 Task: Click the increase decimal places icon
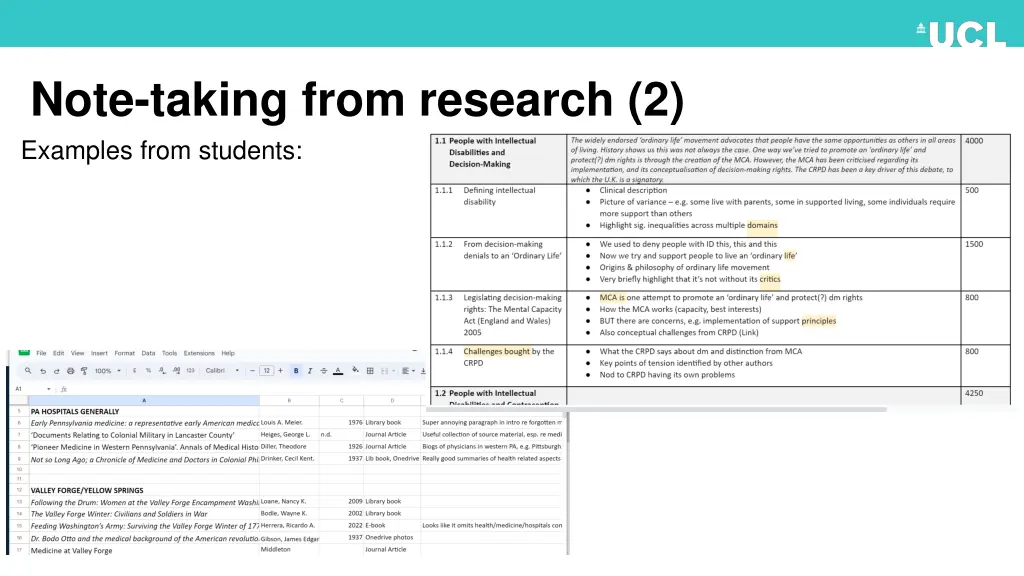(176, 371)
